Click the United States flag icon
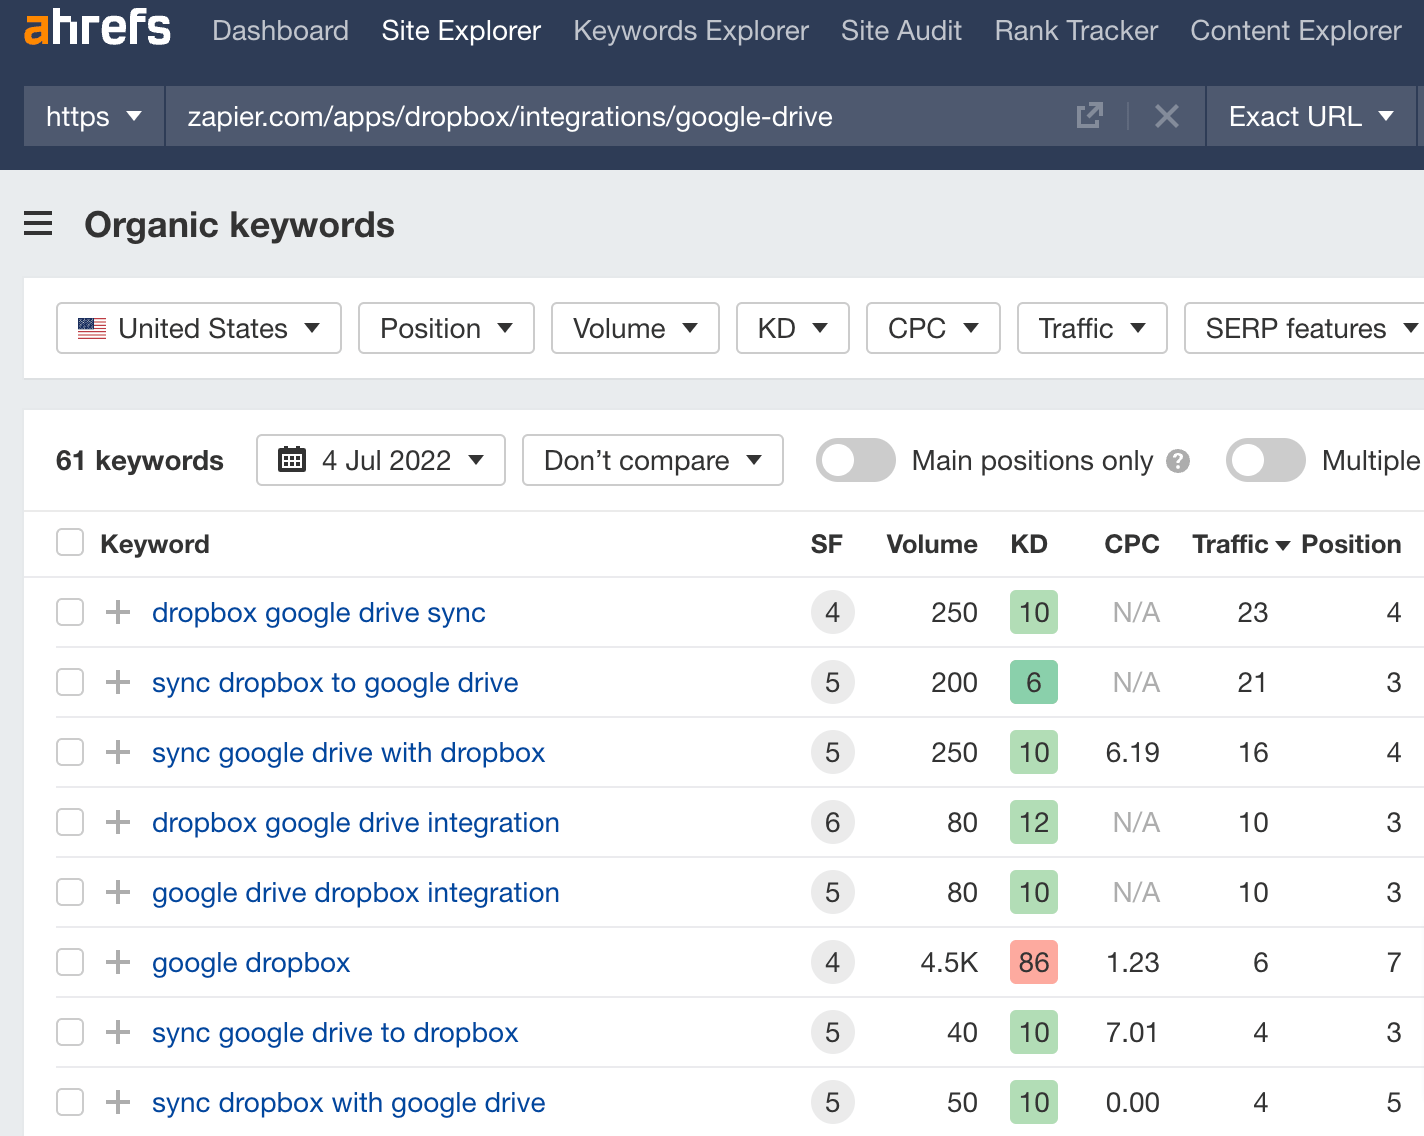This screenshot has width=1424, height=1136. tap(92, 328)
